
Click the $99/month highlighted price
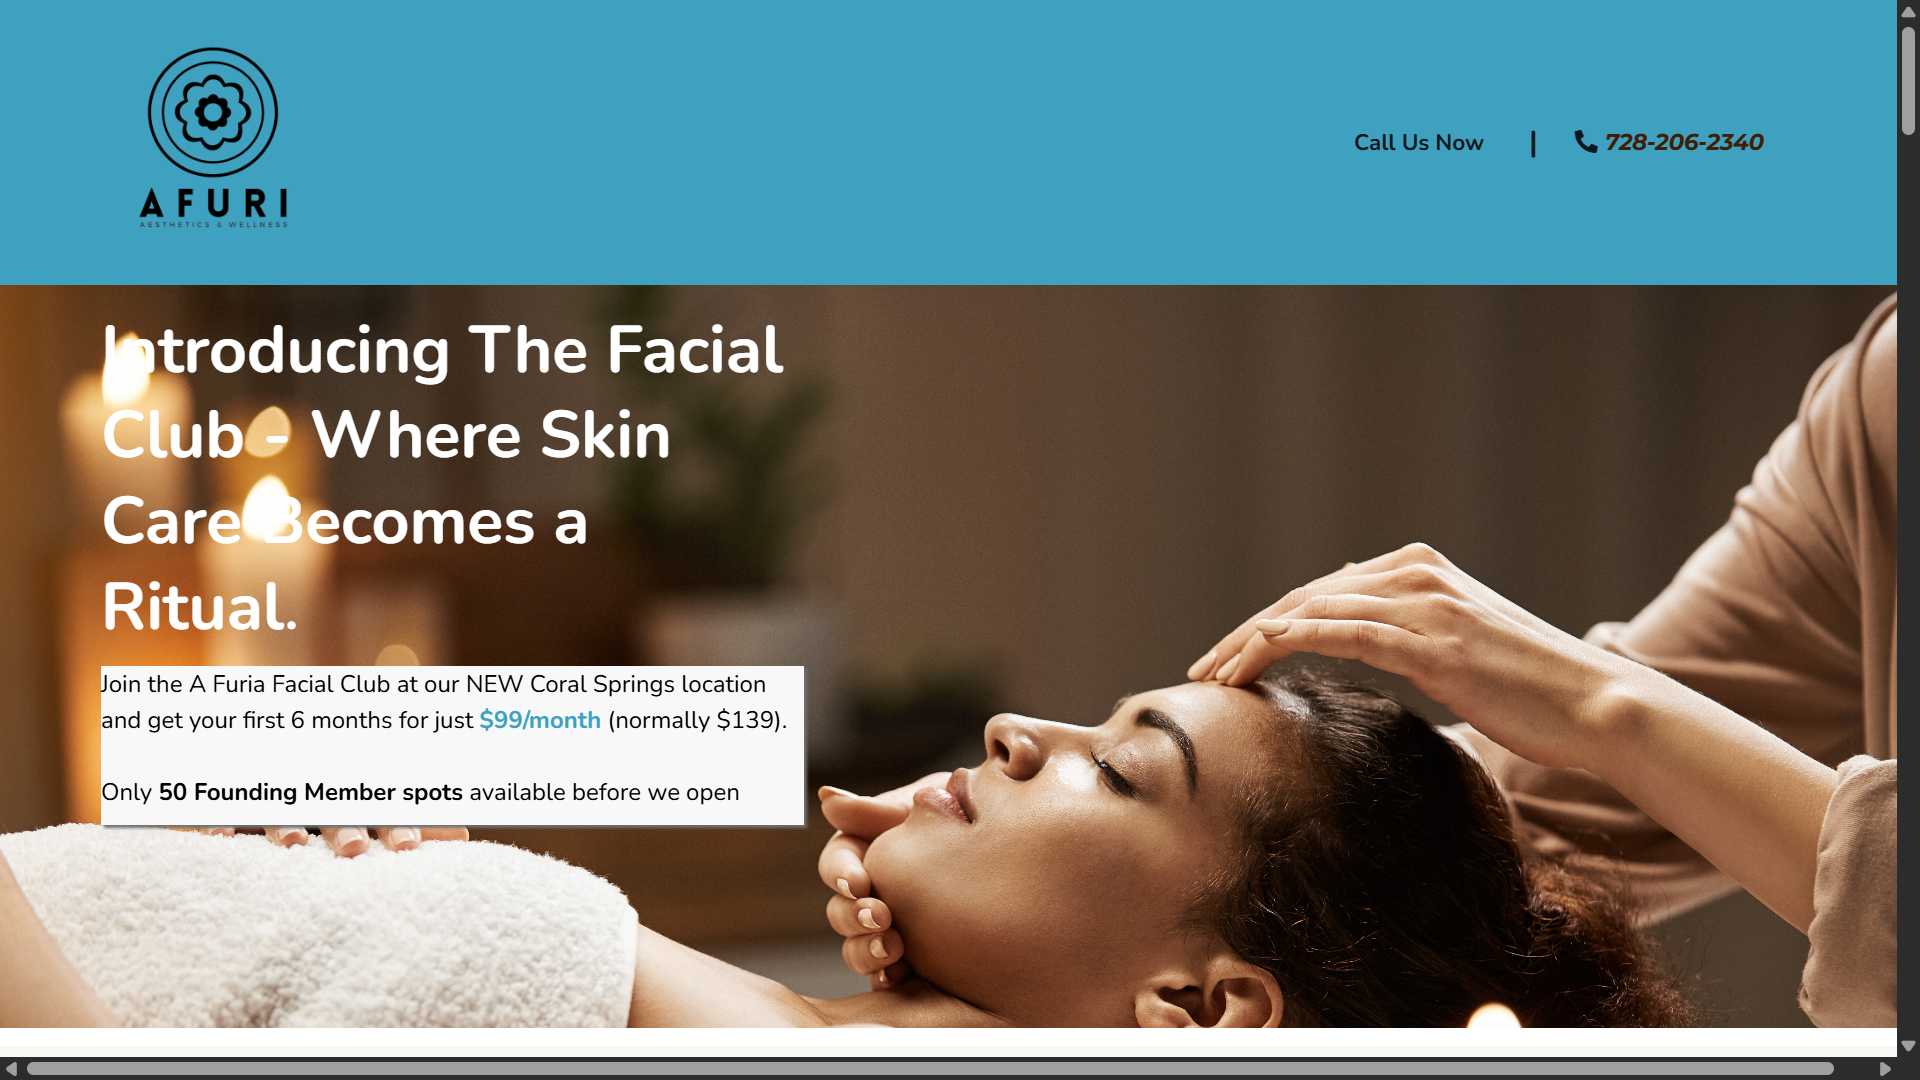tap(540, 720)
